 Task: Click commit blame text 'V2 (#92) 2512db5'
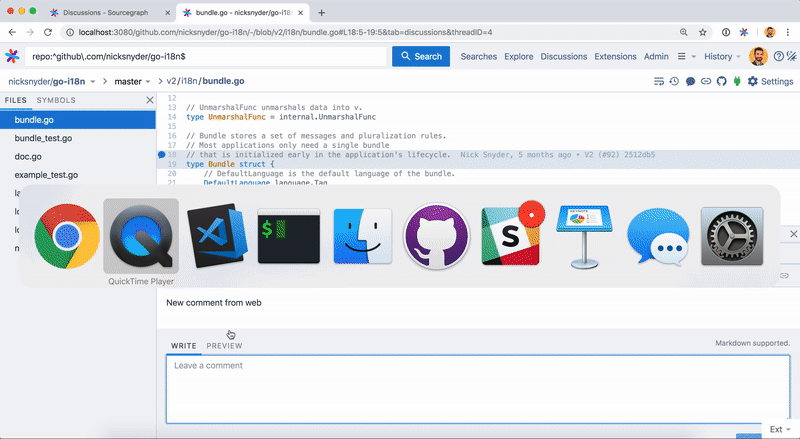pos(619,155)
